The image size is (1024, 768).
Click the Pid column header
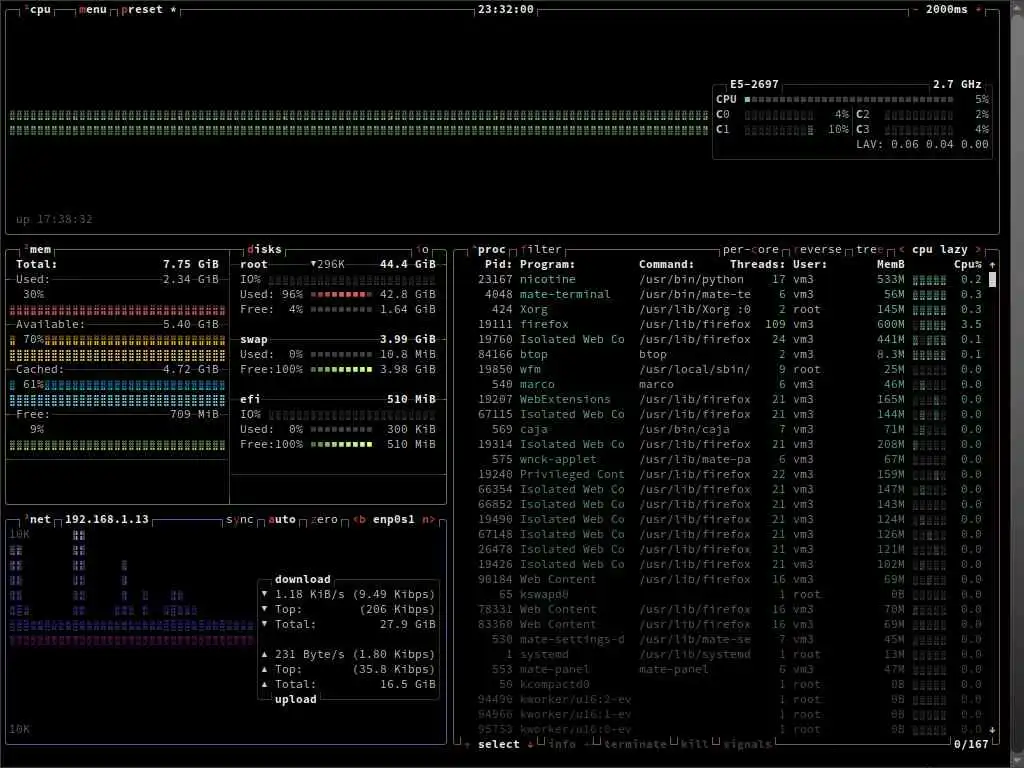pyautogui.click(x=498, y=264)
